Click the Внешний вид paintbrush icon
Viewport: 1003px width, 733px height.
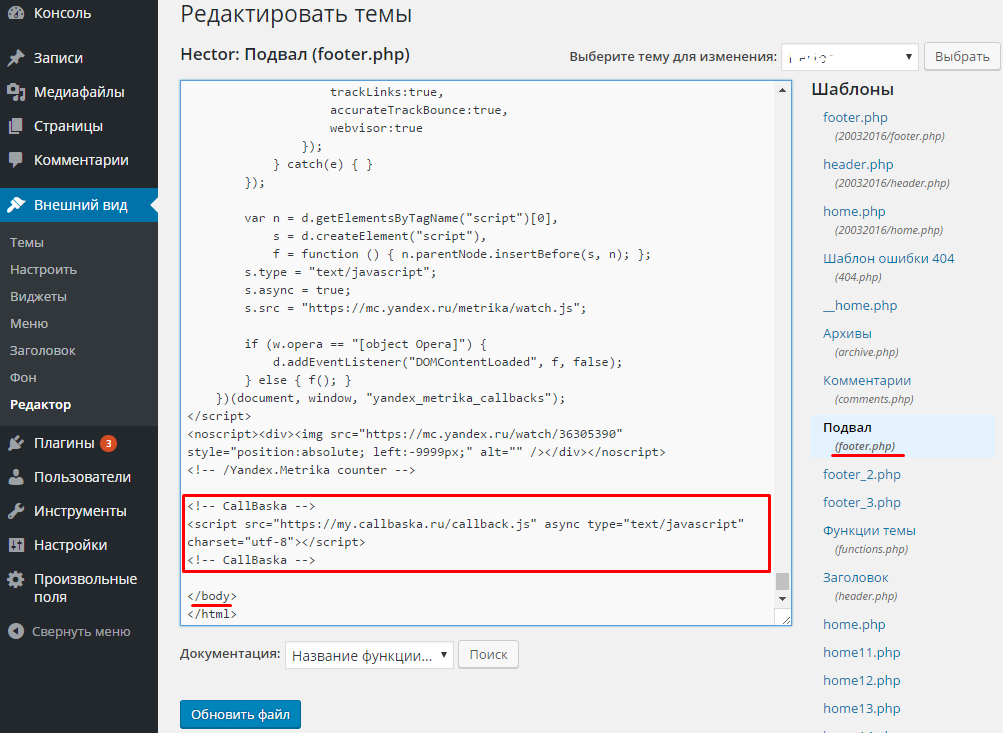[x=16, y=205]
